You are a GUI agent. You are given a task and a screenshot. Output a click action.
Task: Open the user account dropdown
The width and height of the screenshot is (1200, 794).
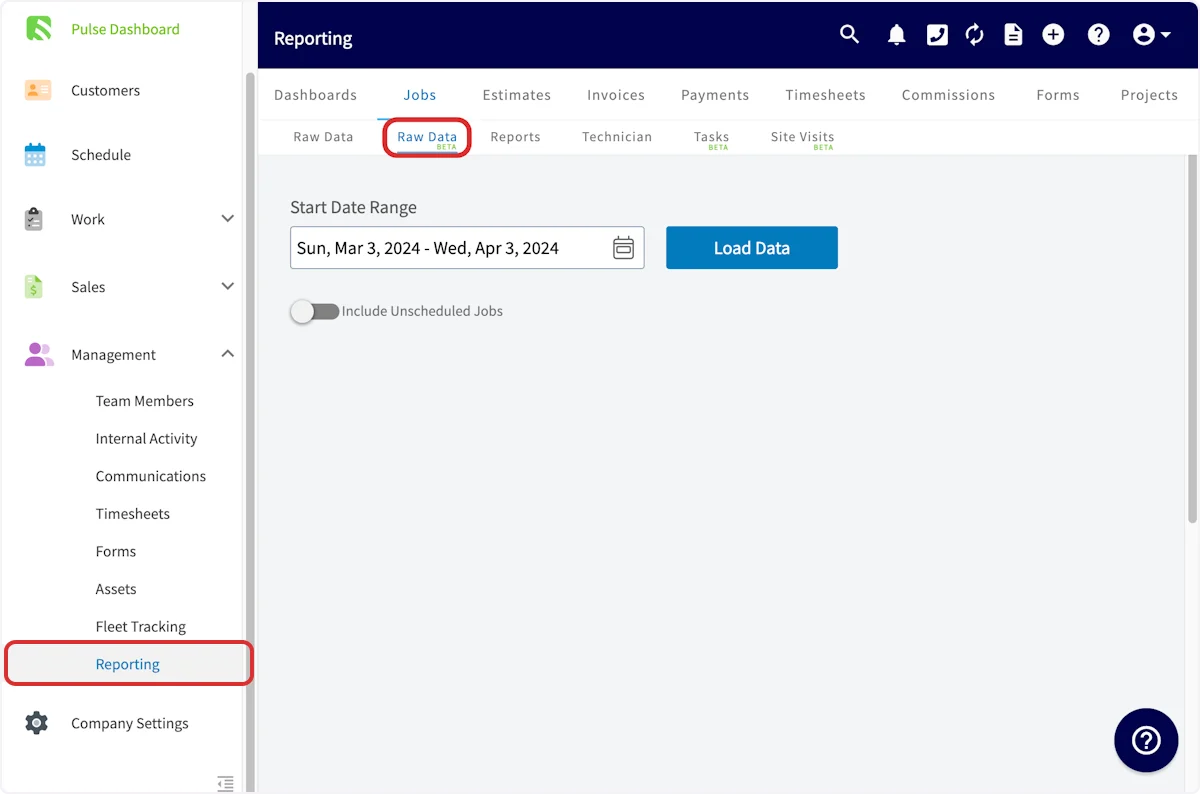(x=1151, y=35)
